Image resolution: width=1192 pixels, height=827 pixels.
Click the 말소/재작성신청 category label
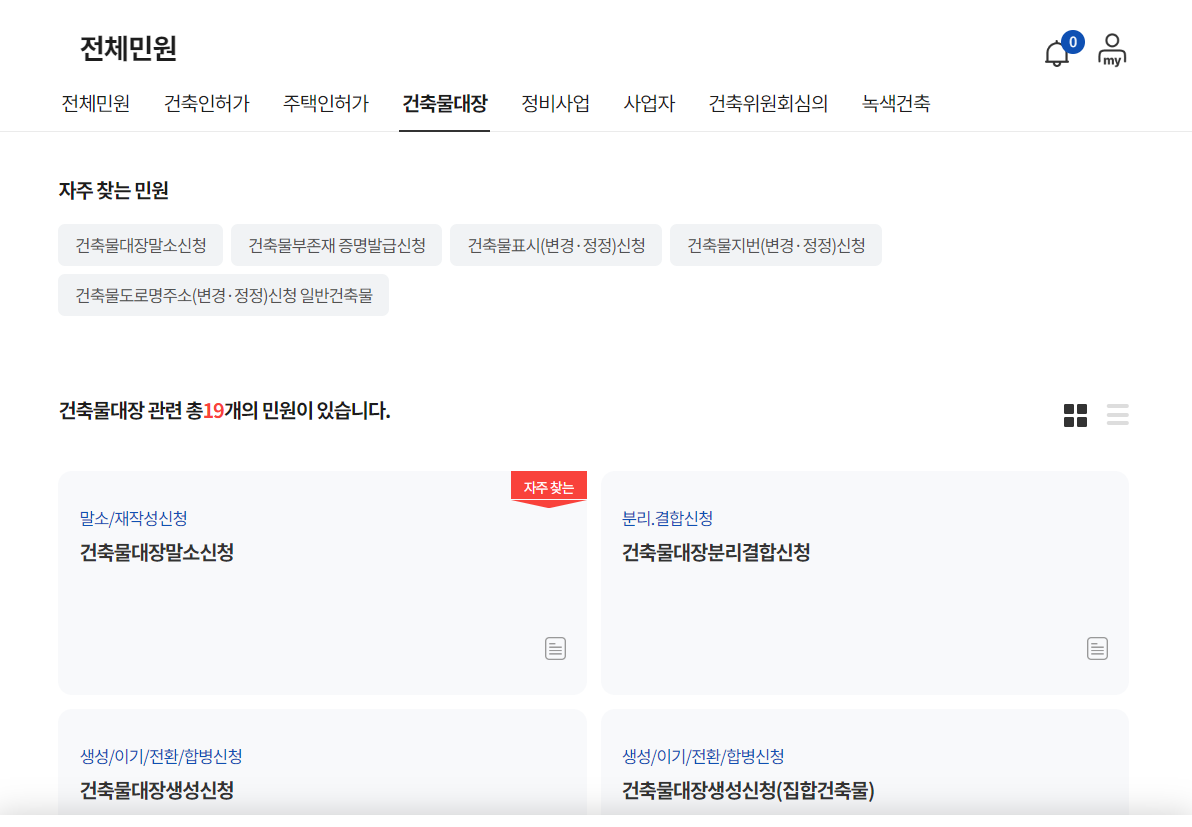point(134,518)
